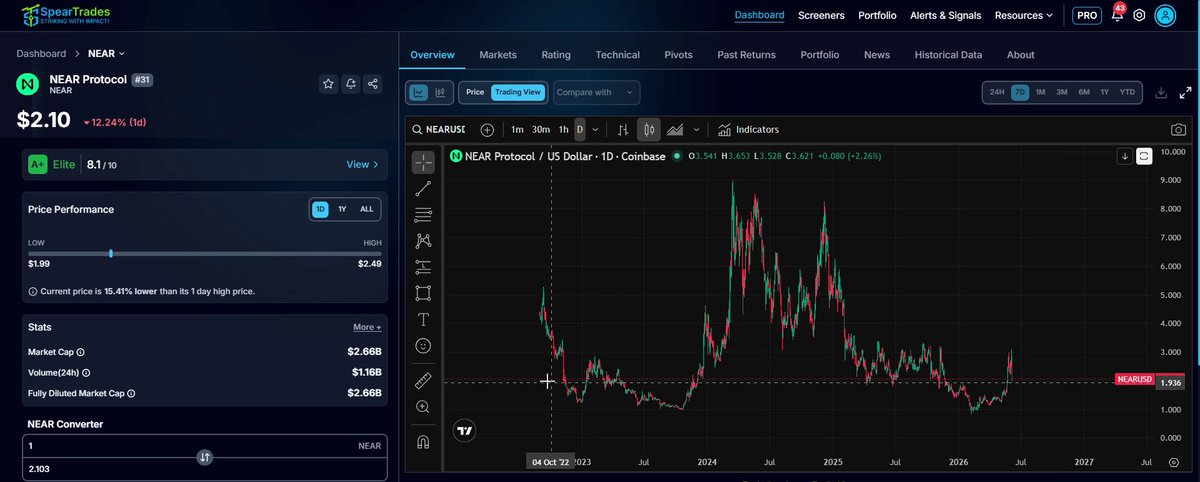Click the auto-scale chart button

(x=1145, y=156)
